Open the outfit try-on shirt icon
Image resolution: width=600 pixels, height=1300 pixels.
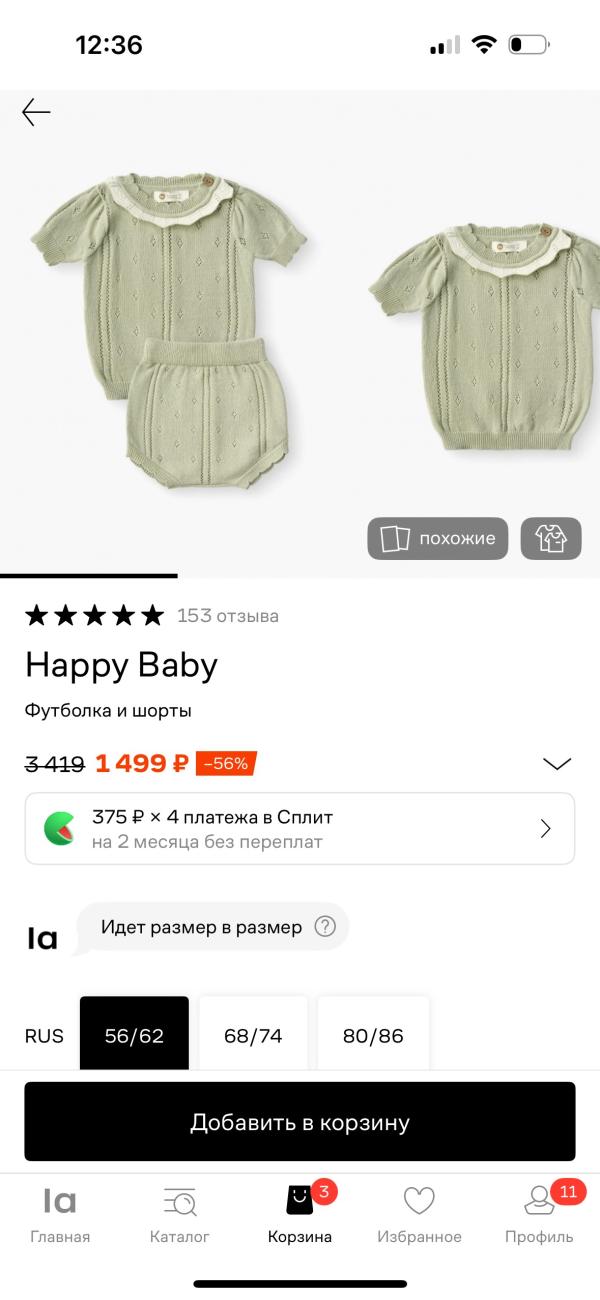(551, 538)
